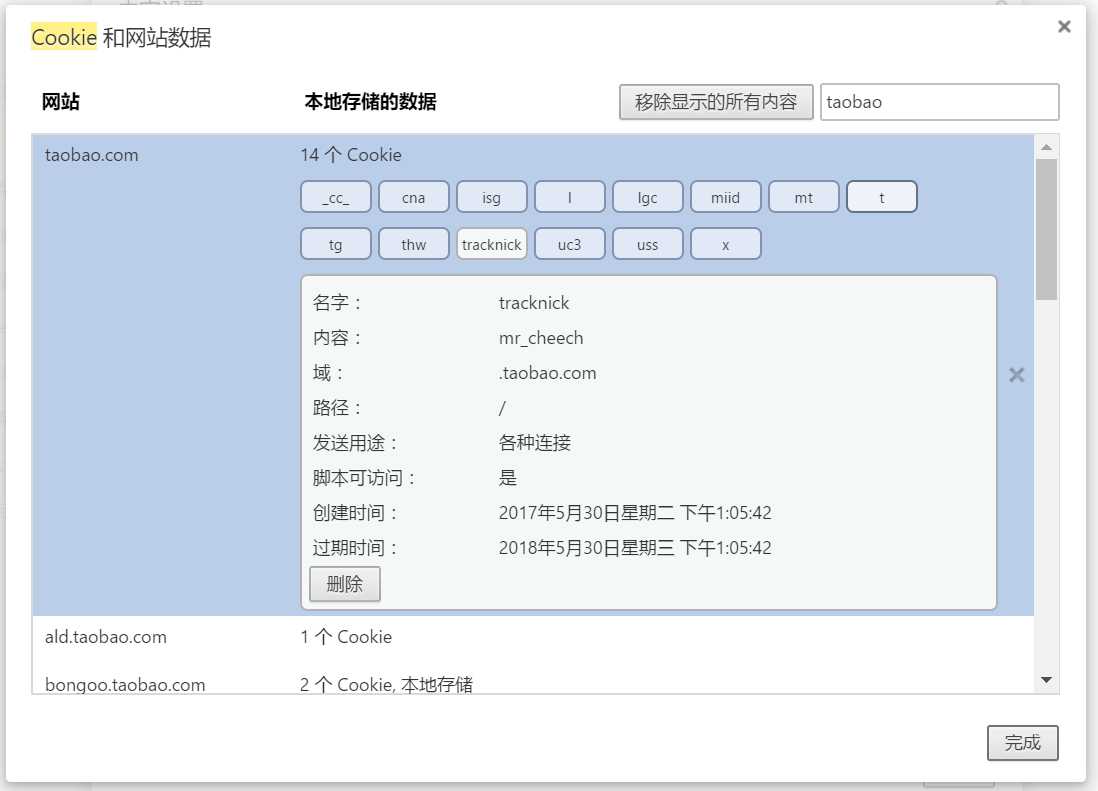The height and width of the screenshot is (791, 1098).
Task: Click the creation time 2017年5月30日 value
Action: point(635,513)
